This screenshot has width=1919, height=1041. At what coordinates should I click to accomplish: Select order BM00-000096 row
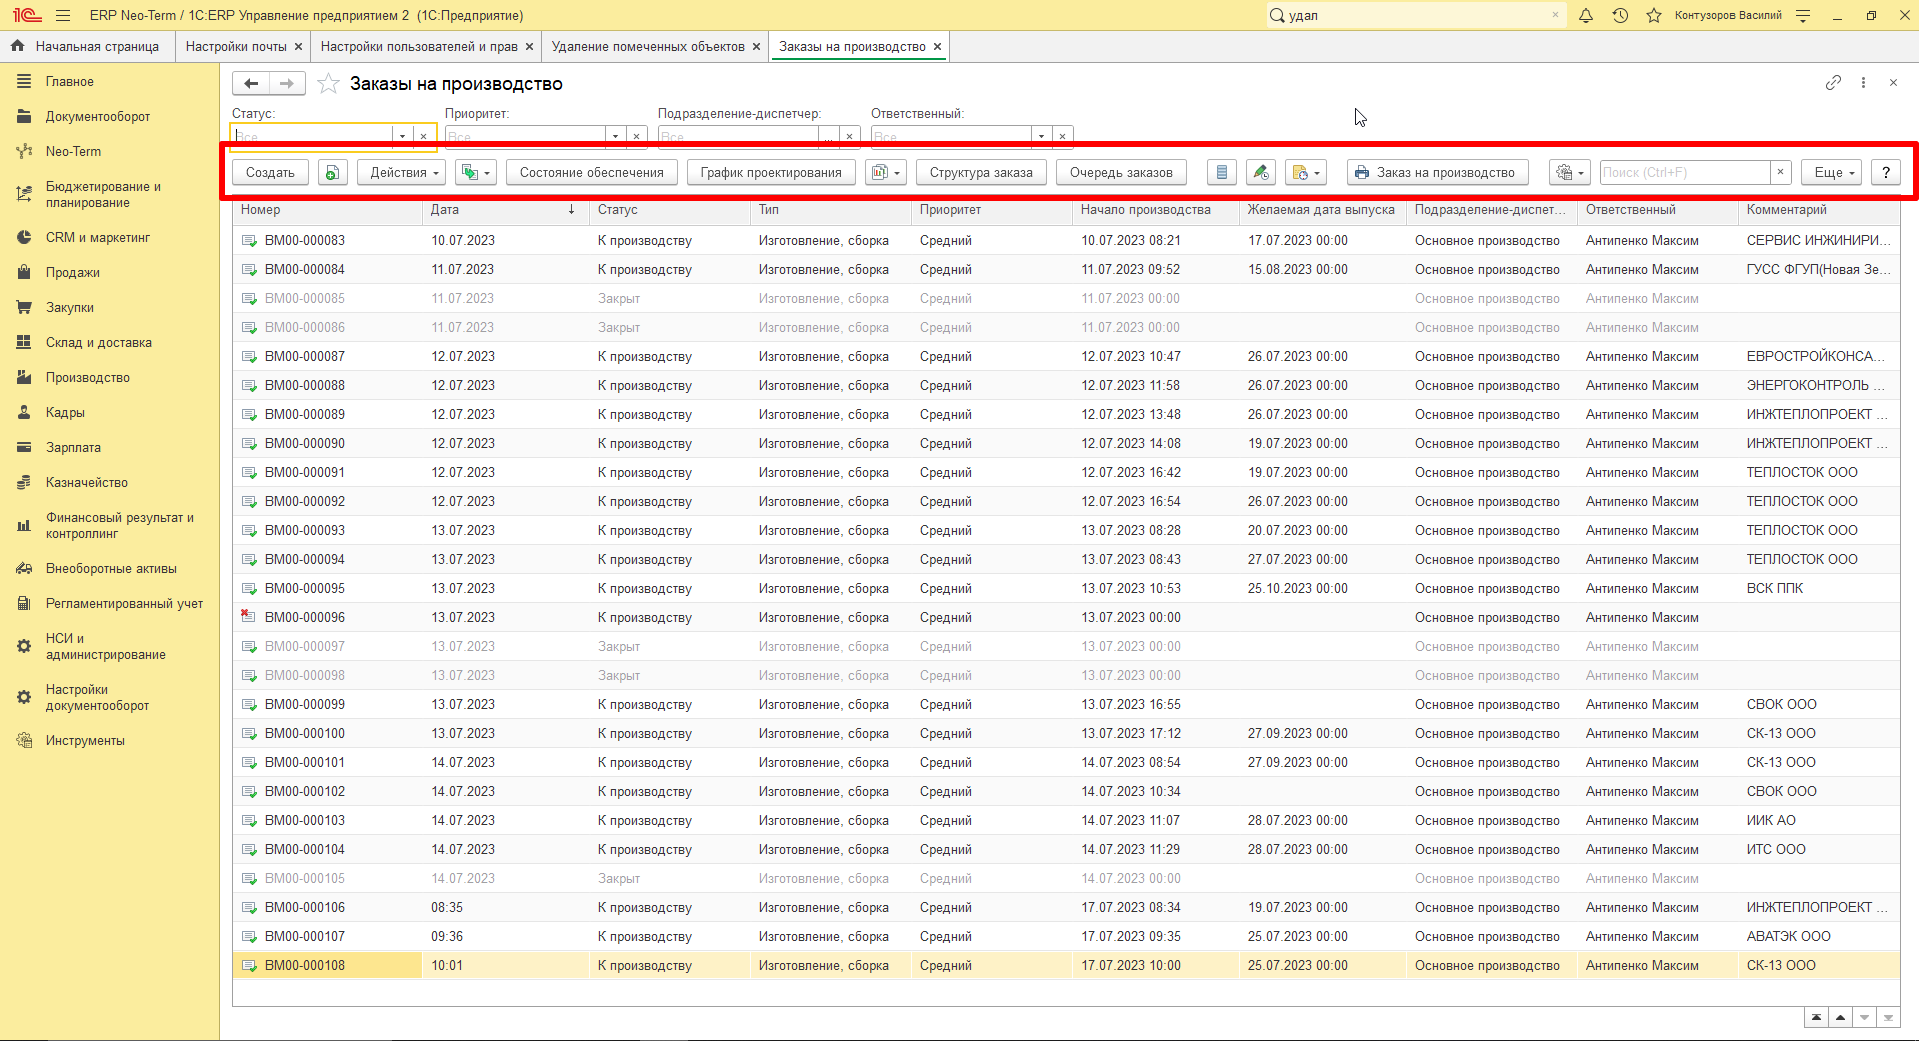pos(1066,618)
